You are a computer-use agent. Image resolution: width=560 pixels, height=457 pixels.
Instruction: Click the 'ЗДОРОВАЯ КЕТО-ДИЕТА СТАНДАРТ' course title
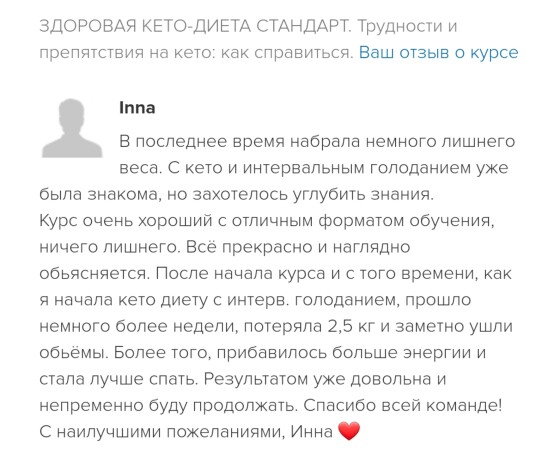coord(195,26)
